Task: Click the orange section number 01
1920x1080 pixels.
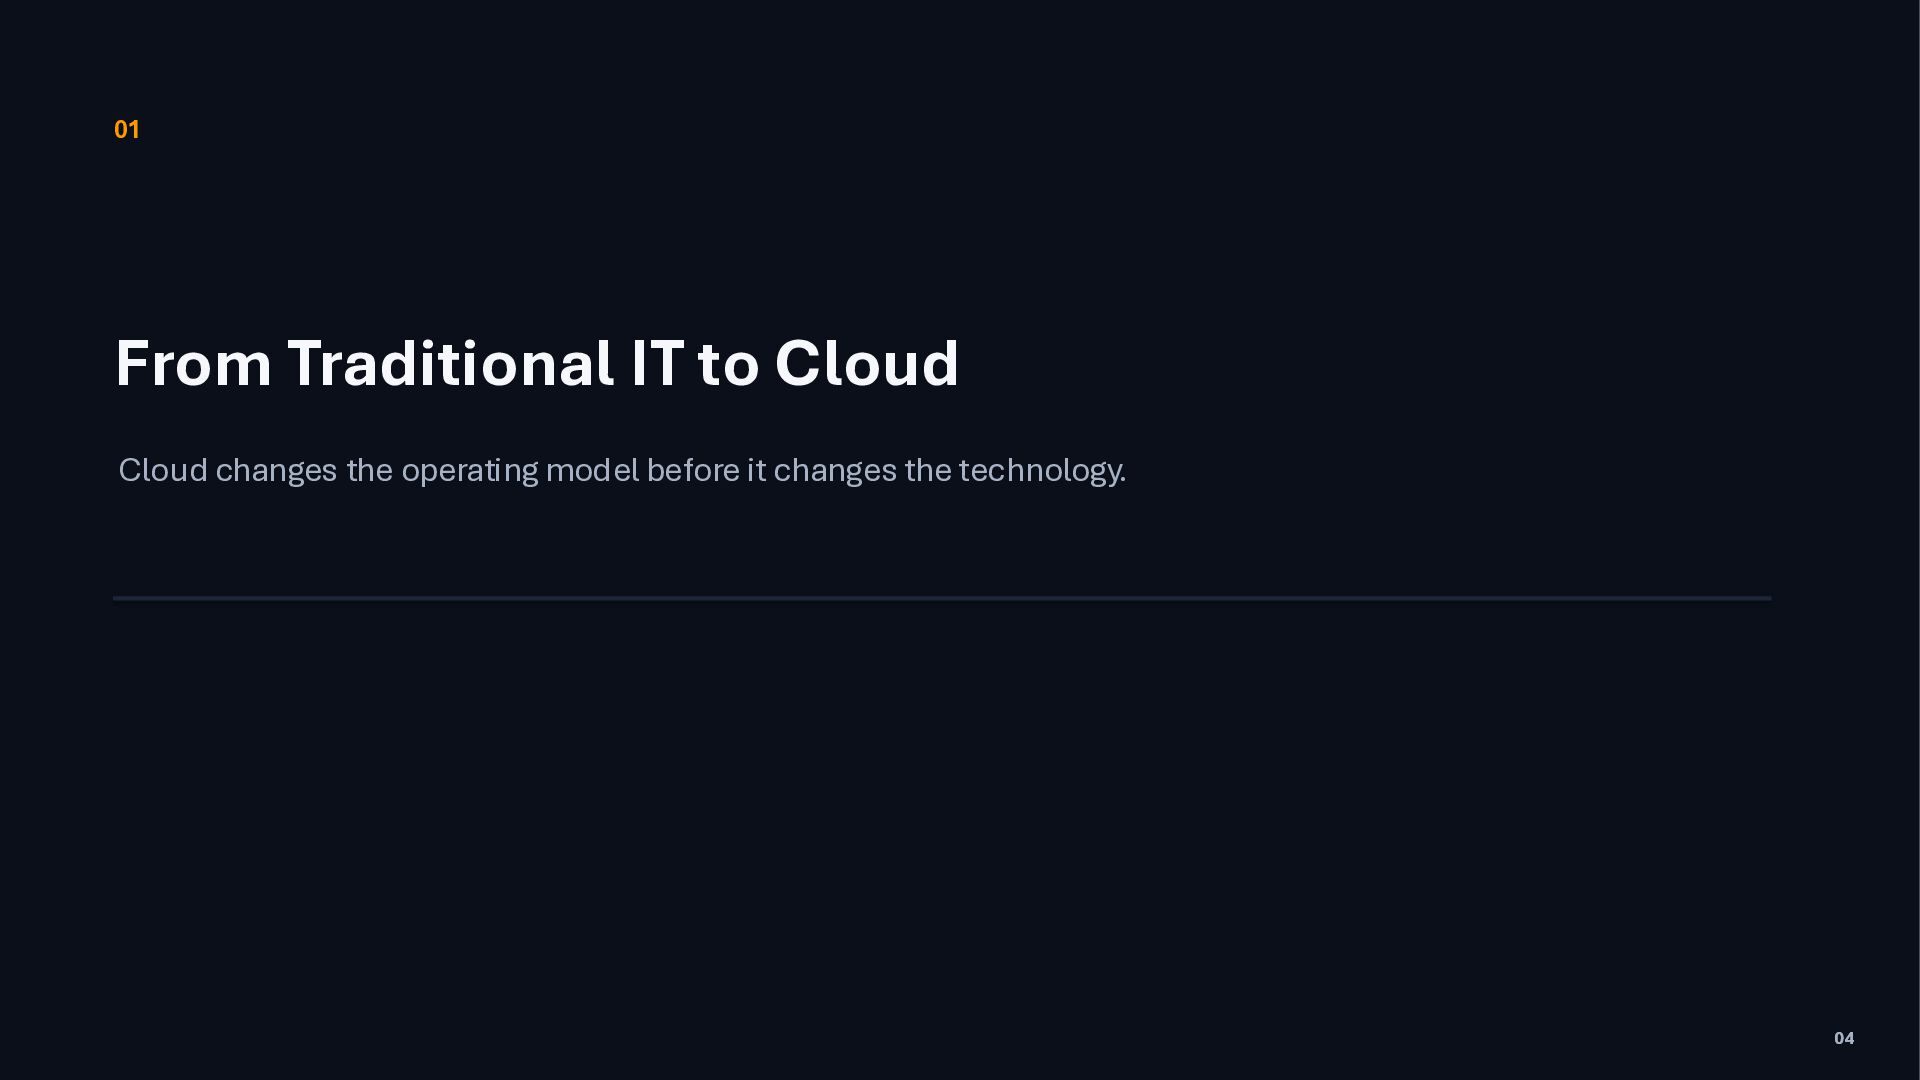Action: point(127,130)
